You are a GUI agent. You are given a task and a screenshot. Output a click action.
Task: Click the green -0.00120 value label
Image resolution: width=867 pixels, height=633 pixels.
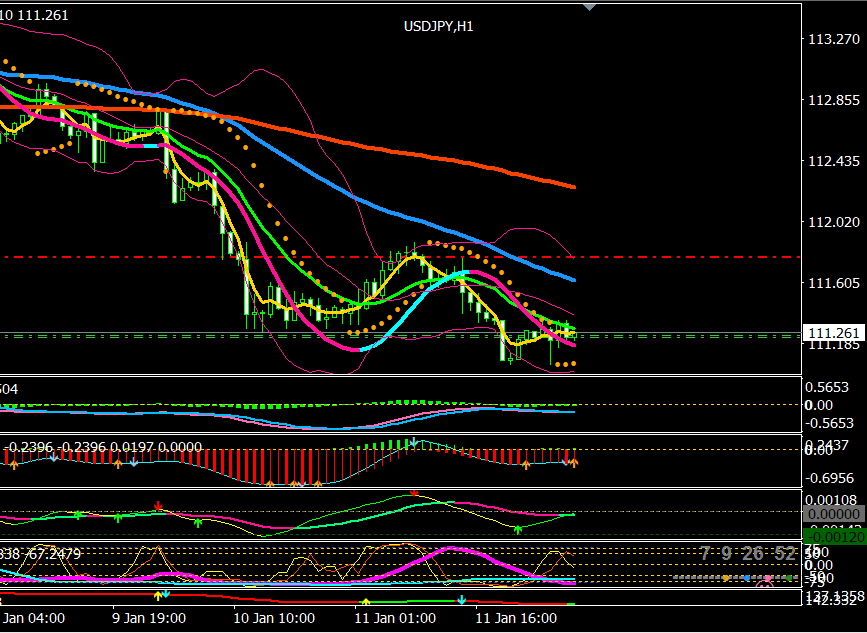click(834, 536)
